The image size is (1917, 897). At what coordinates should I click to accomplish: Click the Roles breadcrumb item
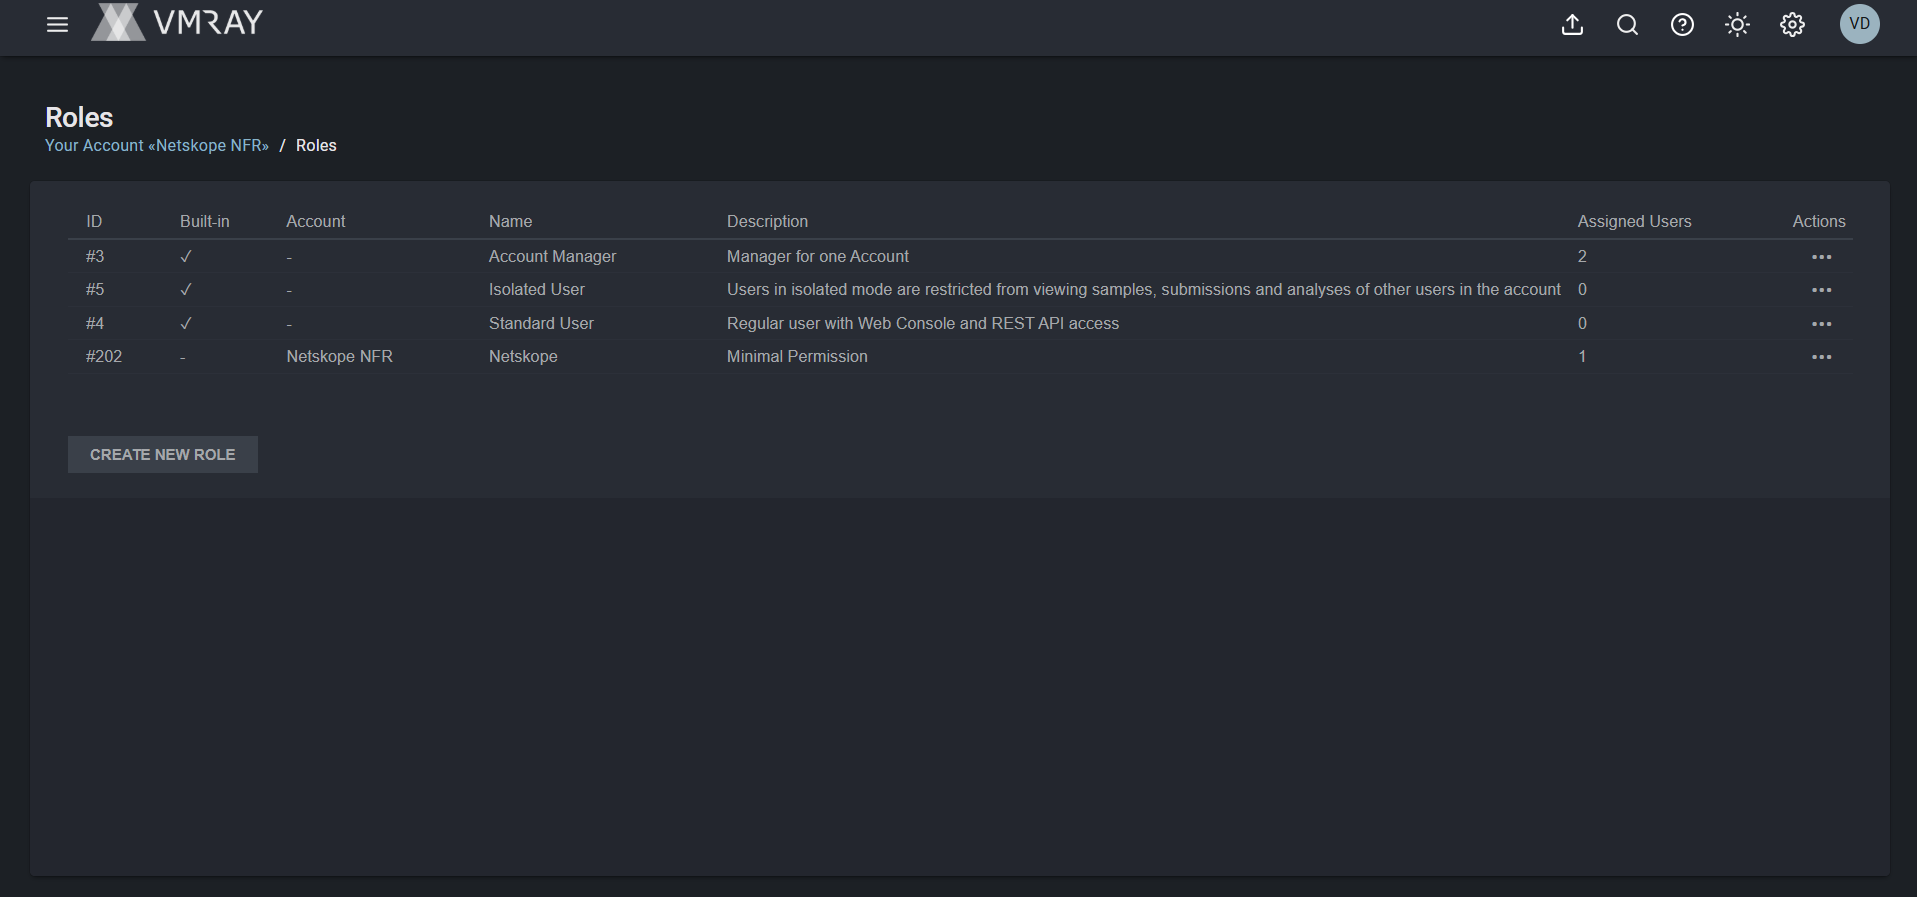point(316,146)
